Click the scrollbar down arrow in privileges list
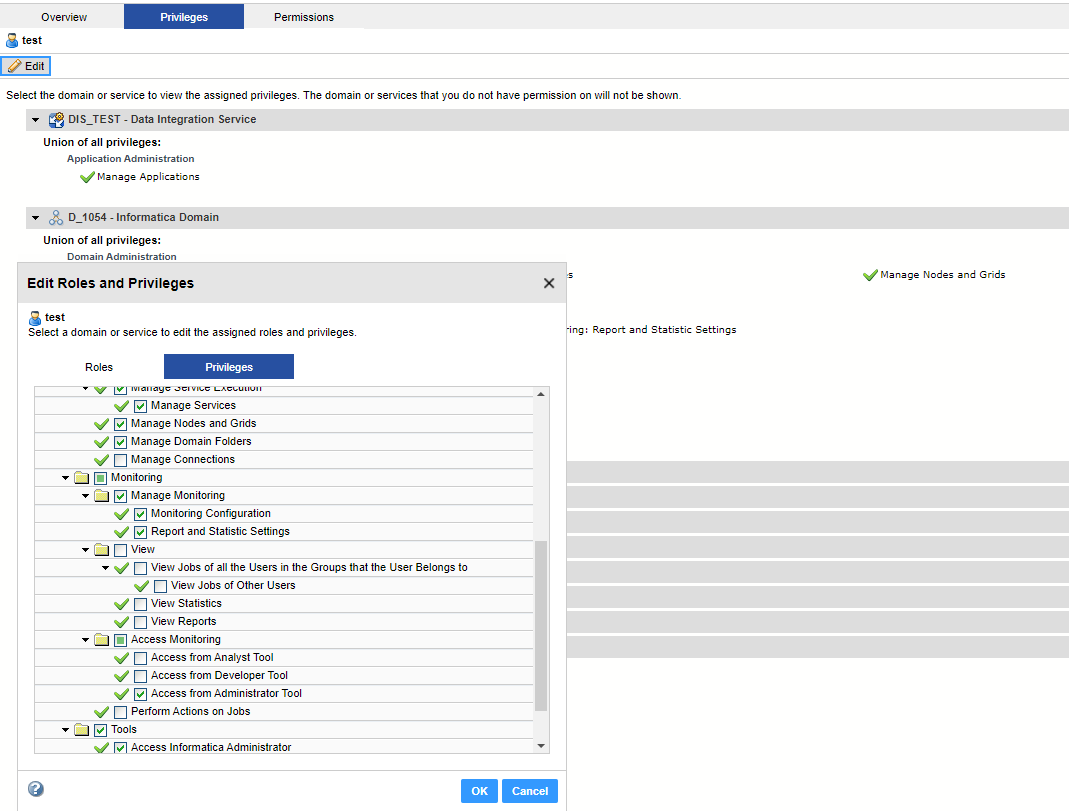 tap(541, 746)
